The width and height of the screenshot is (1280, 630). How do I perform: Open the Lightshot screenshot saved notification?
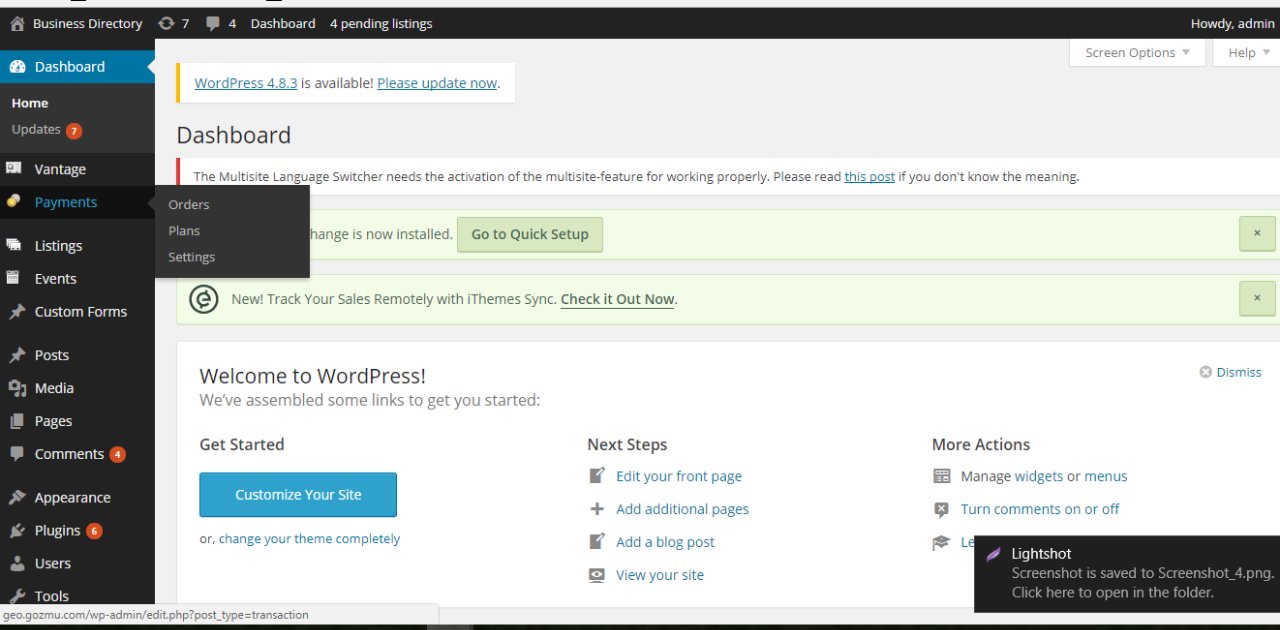[1127, 573]
